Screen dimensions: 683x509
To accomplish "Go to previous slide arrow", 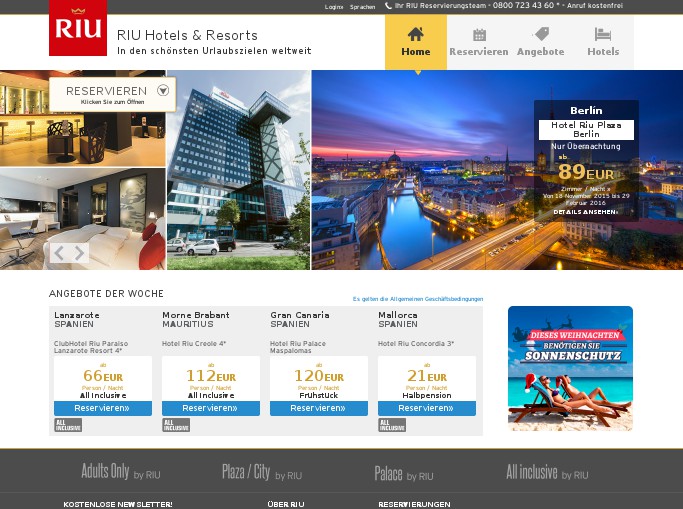I will coord(59,253).
